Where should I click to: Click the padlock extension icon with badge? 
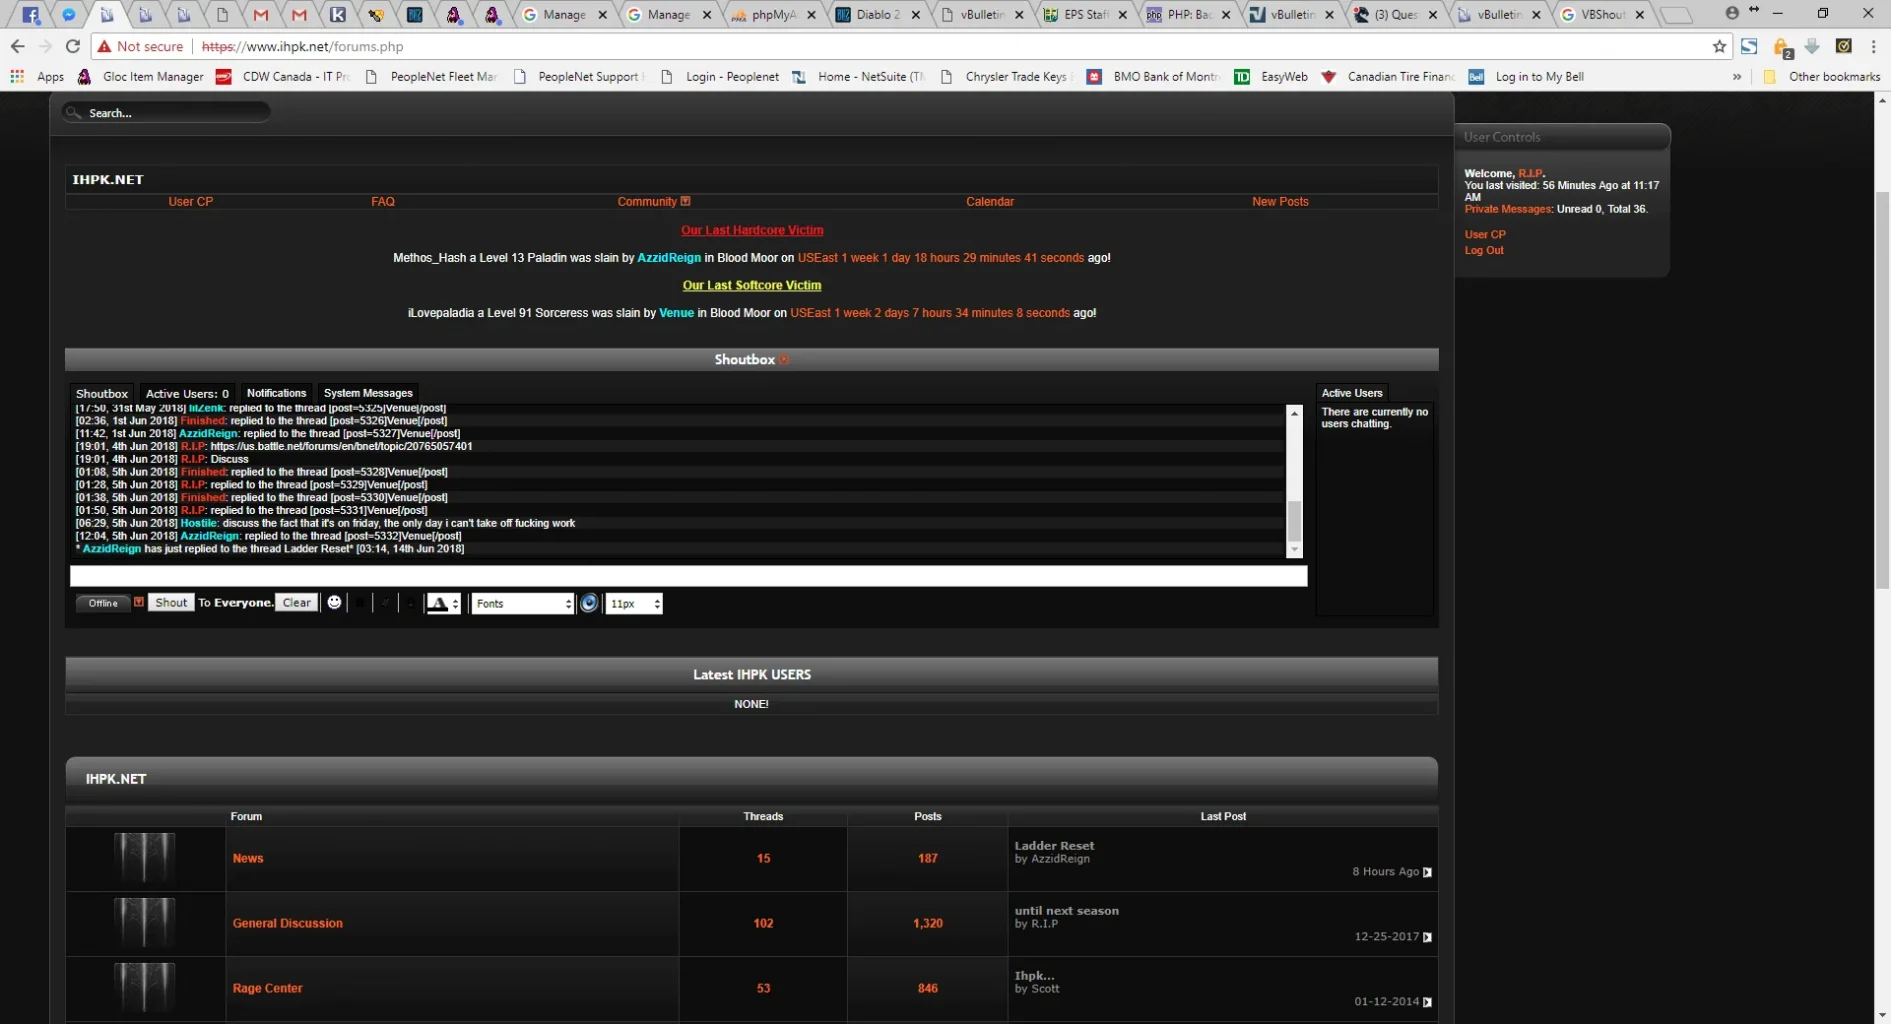(x=1781, y=47)
